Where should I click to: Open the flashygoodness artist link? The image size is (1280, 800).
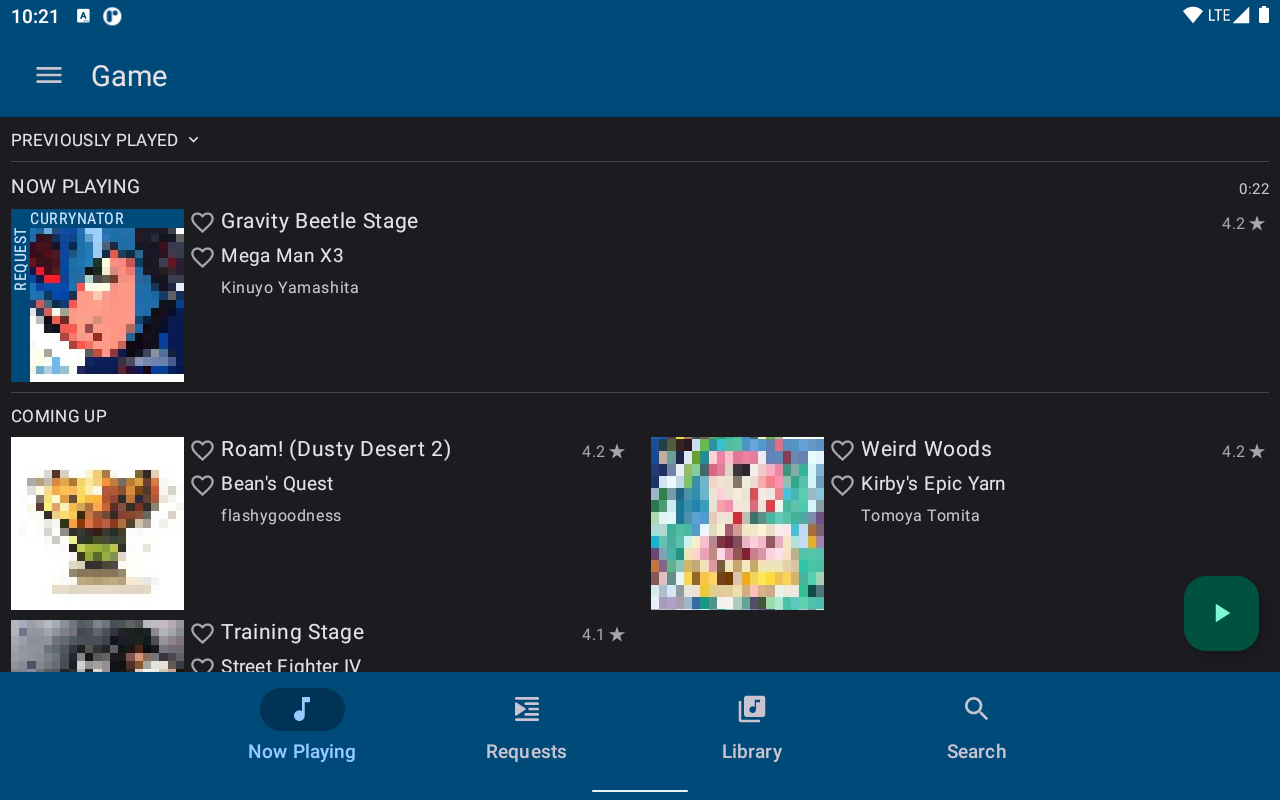coord(281,516)
